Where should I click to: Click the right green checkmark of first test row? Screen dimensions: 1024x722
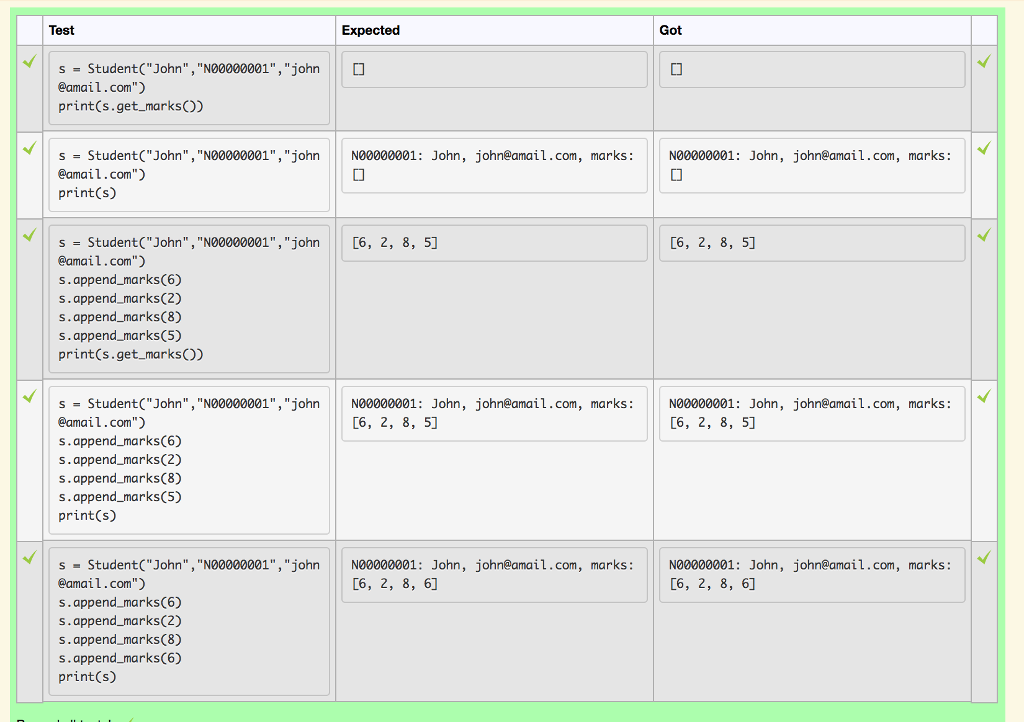point(984,61)
